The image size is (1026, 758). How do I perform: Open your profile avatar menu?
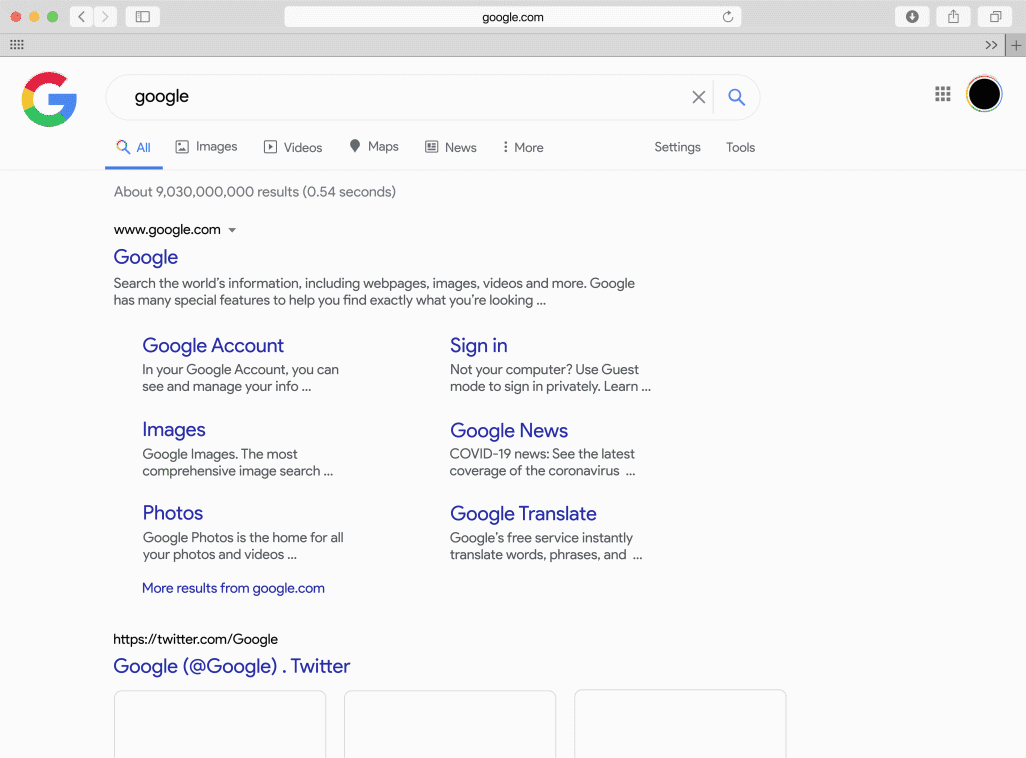984,93
